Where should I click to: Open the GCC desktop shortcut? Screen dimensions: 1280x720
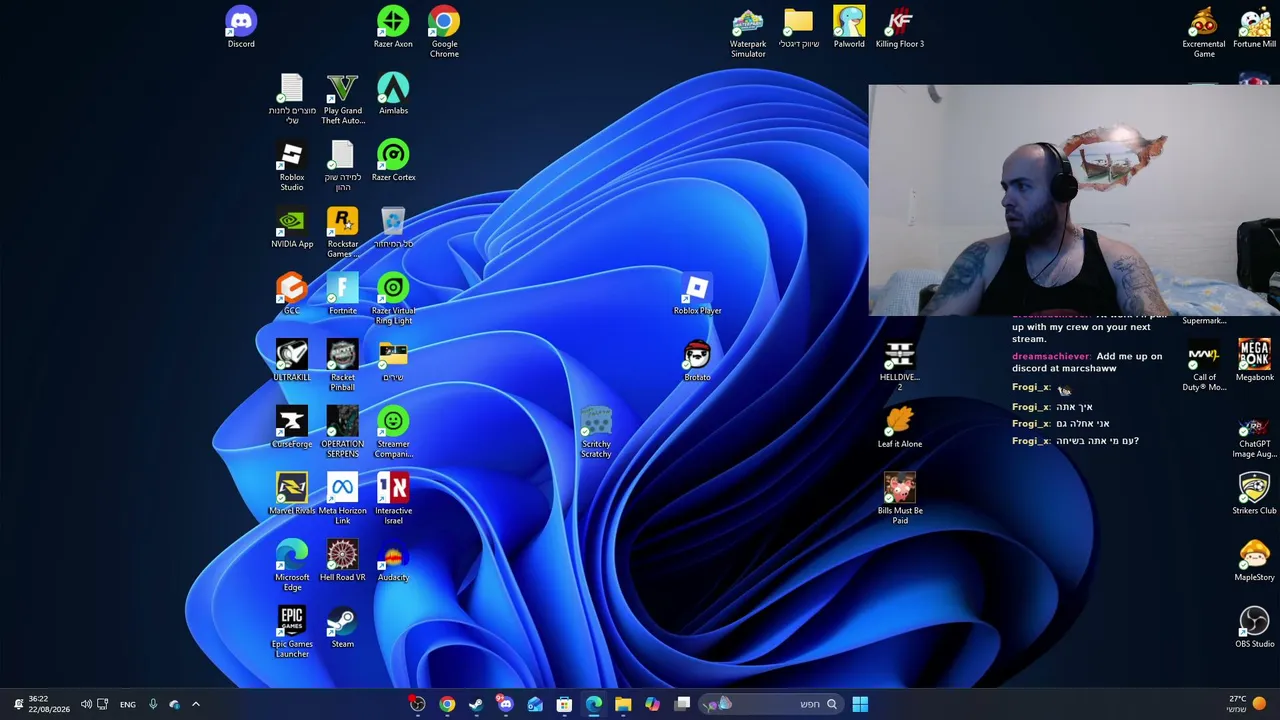pos(292,295)
